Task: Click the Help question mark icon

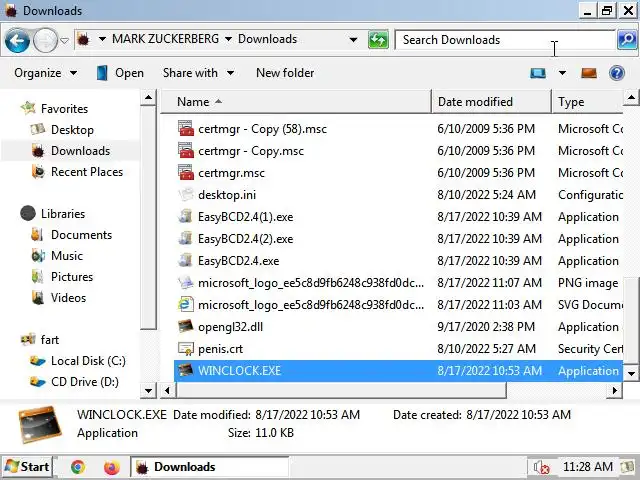Action: (617, 73)
